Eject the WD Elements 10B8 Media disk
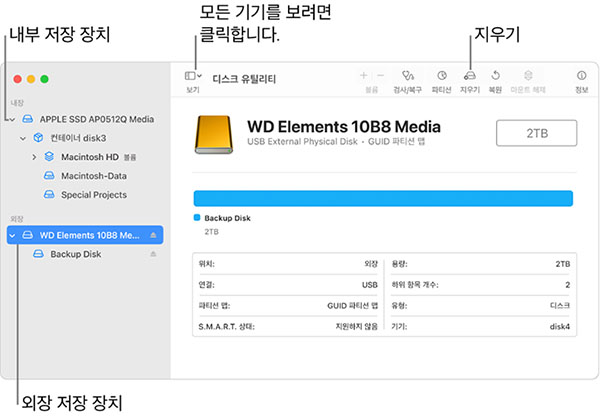 [x=153, y=235]
